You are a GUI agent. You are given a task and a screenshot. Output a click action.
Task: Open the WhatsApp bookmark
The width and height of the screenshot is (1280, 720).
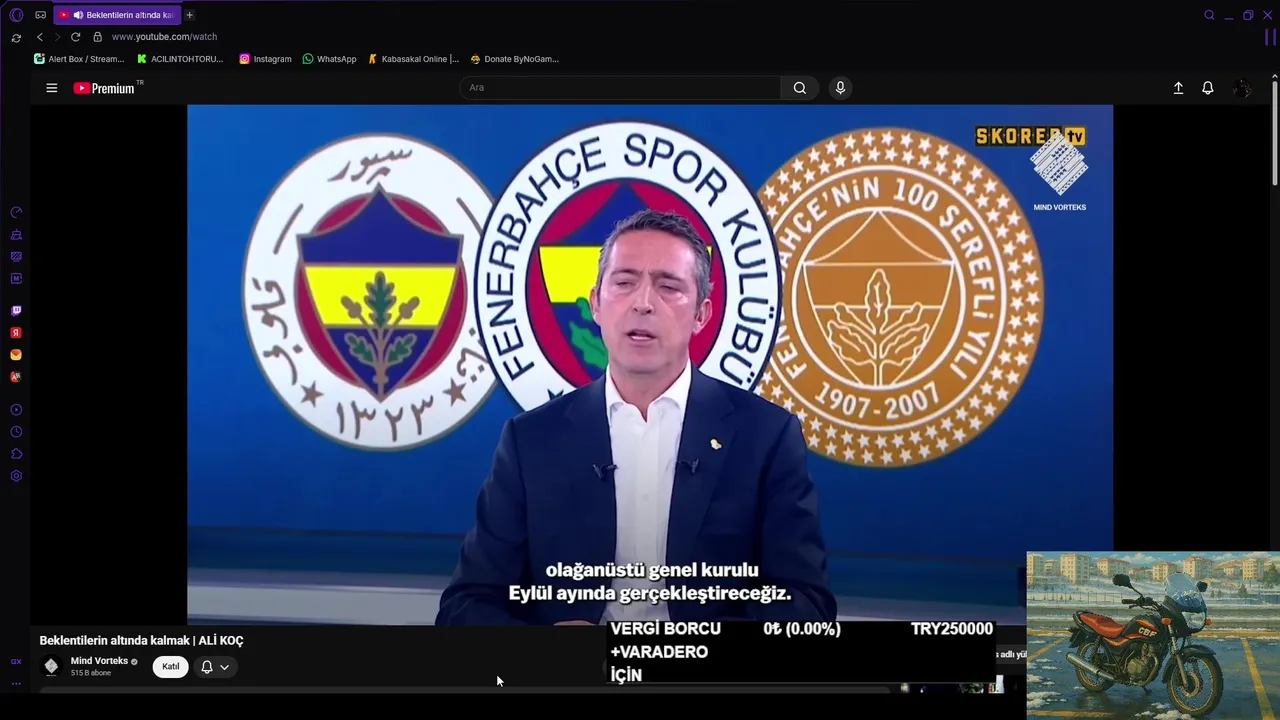pos(329,59)
